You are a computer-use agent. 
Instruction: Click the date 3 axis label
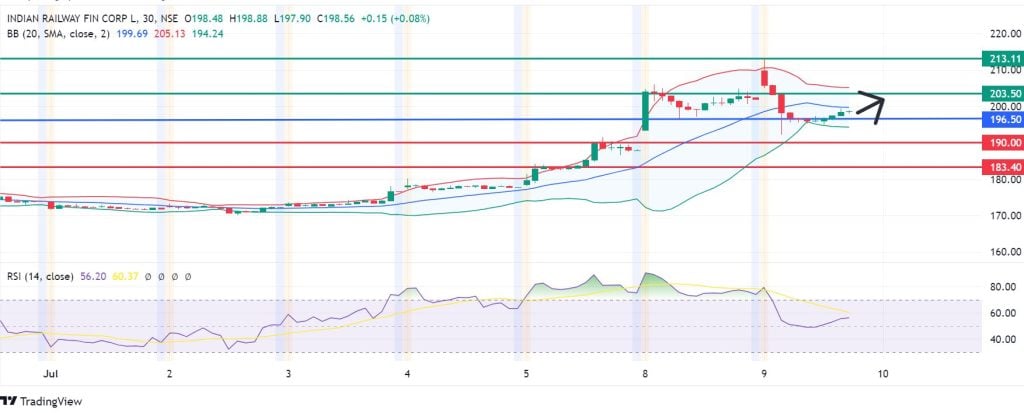click(288, 374)
